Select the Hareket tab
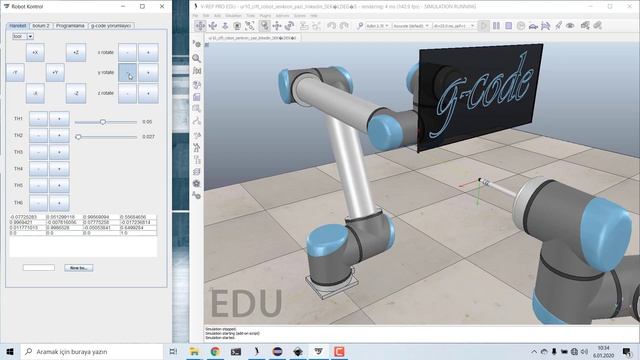 [18, 26]
